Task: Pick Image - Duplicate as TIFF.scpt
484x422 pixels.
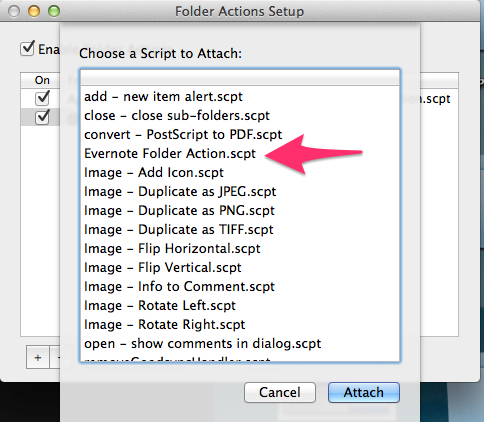Action: (x=240, y=230)
